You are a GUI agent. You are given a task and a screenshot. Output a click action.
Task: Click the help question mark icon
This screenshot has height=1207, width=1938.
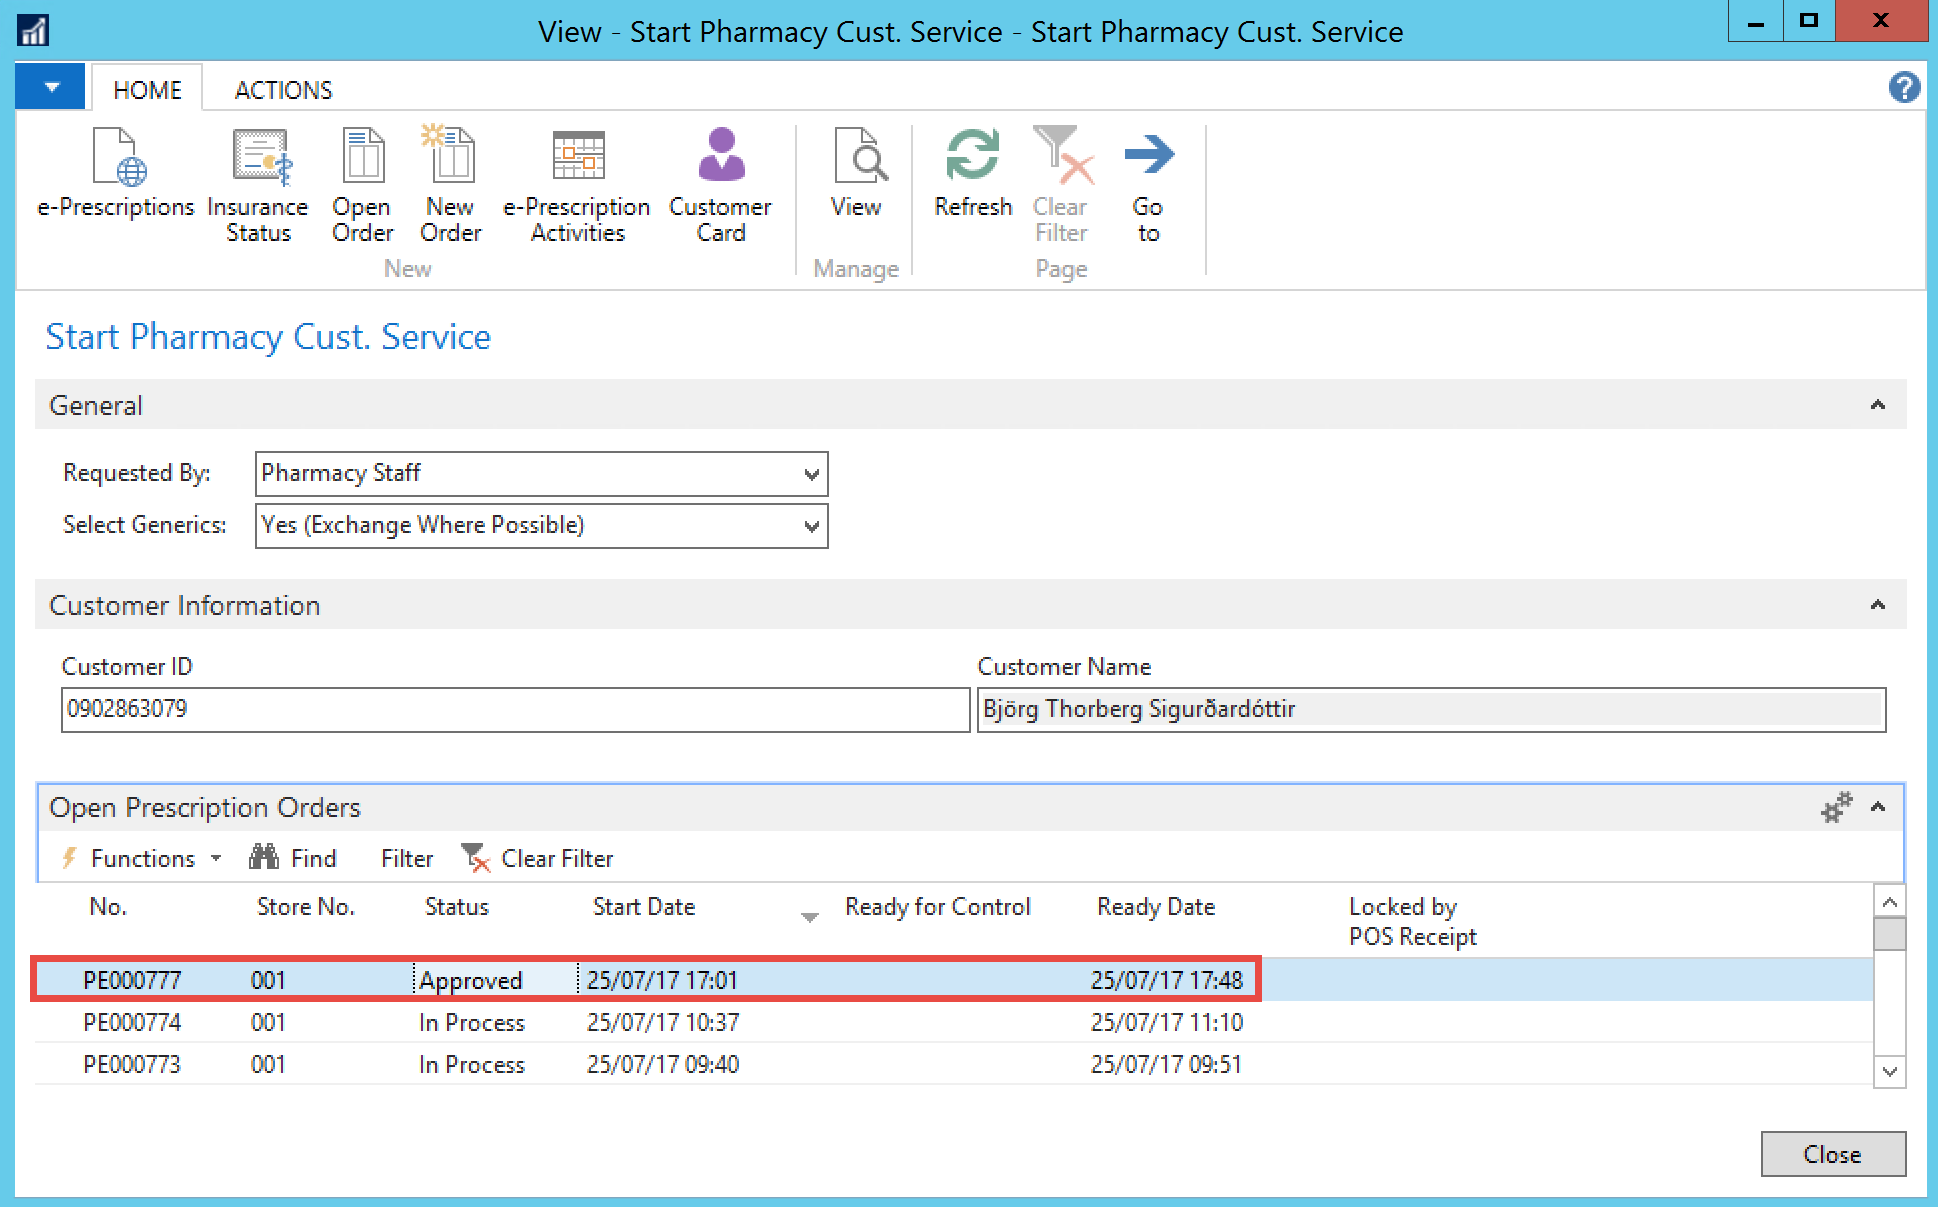(x=1904, y=88)
